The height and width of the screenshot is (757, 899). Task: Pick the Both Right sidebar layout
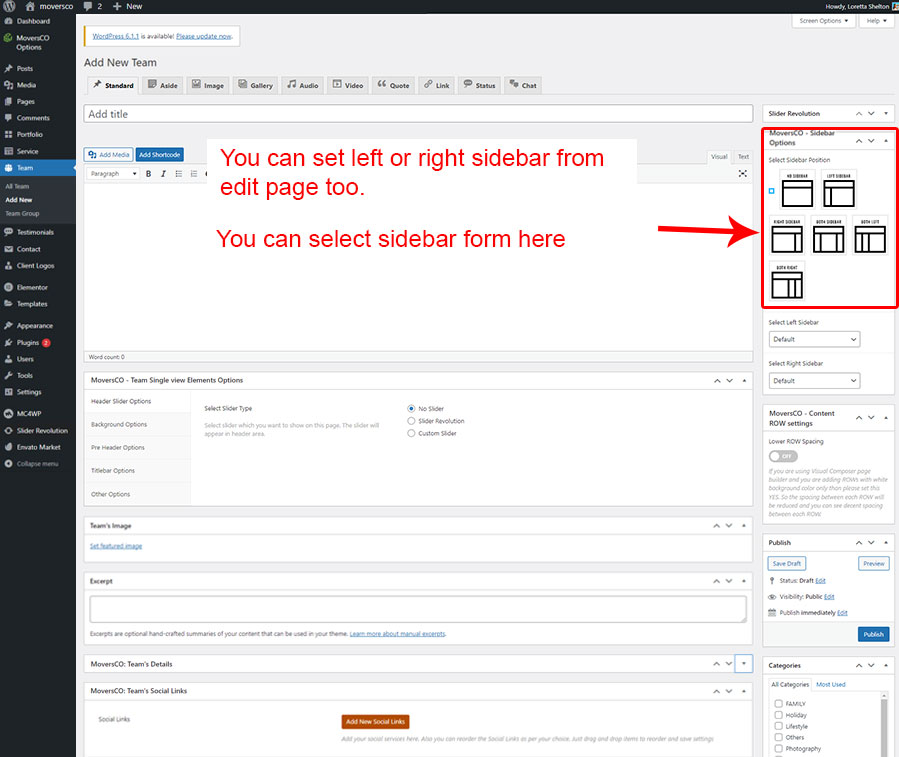787,283
